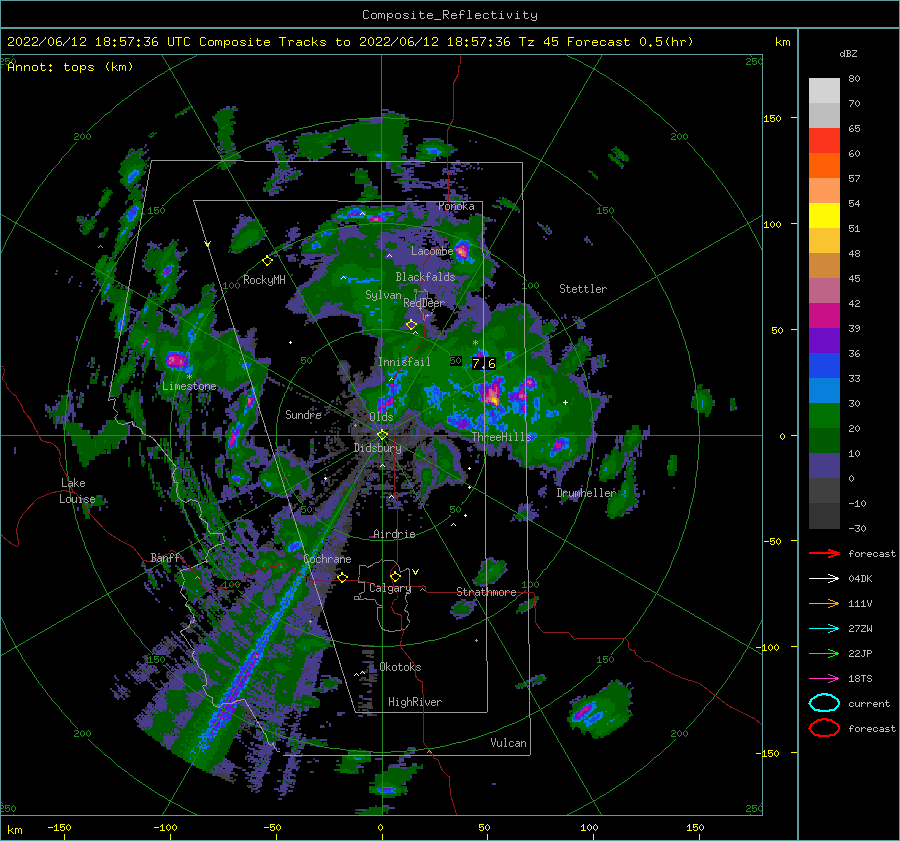This screenshot has width=900, height=841.
Task: Click the red forecast ellipse in legend
Action: (x=824, y=728)
